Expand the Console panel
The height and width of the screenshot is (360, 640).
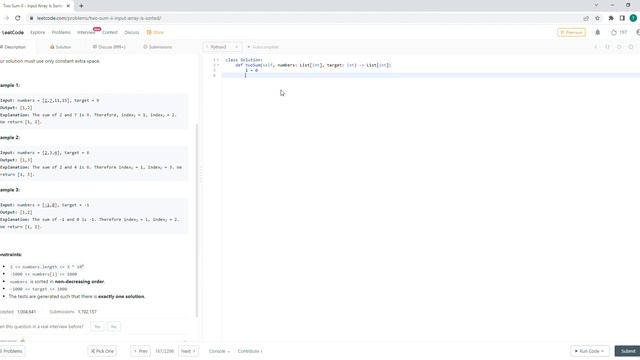click(x=219, y=351)
